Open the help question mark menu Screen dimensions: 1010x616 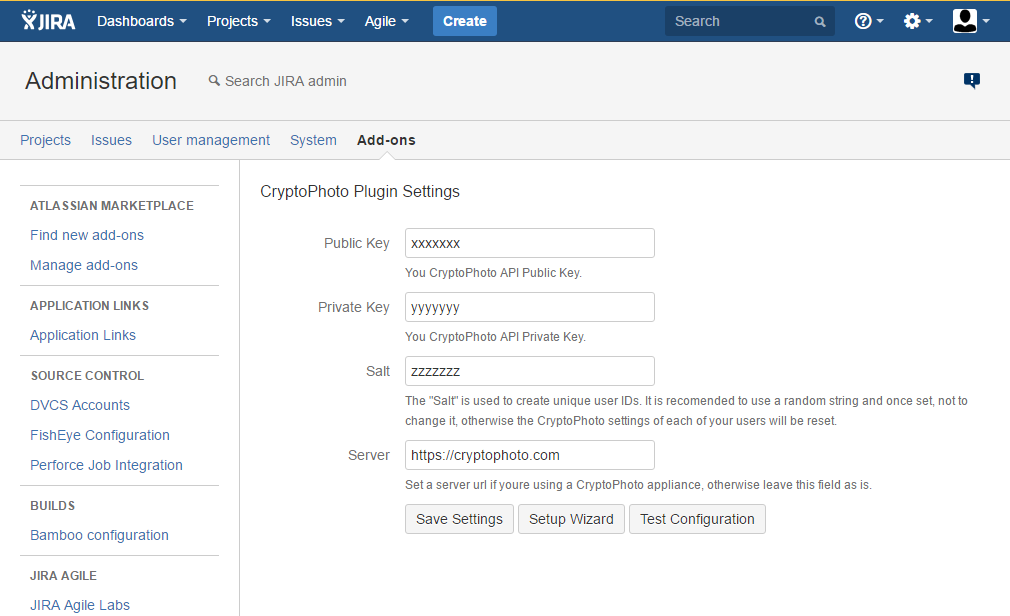tap(868, 21)
